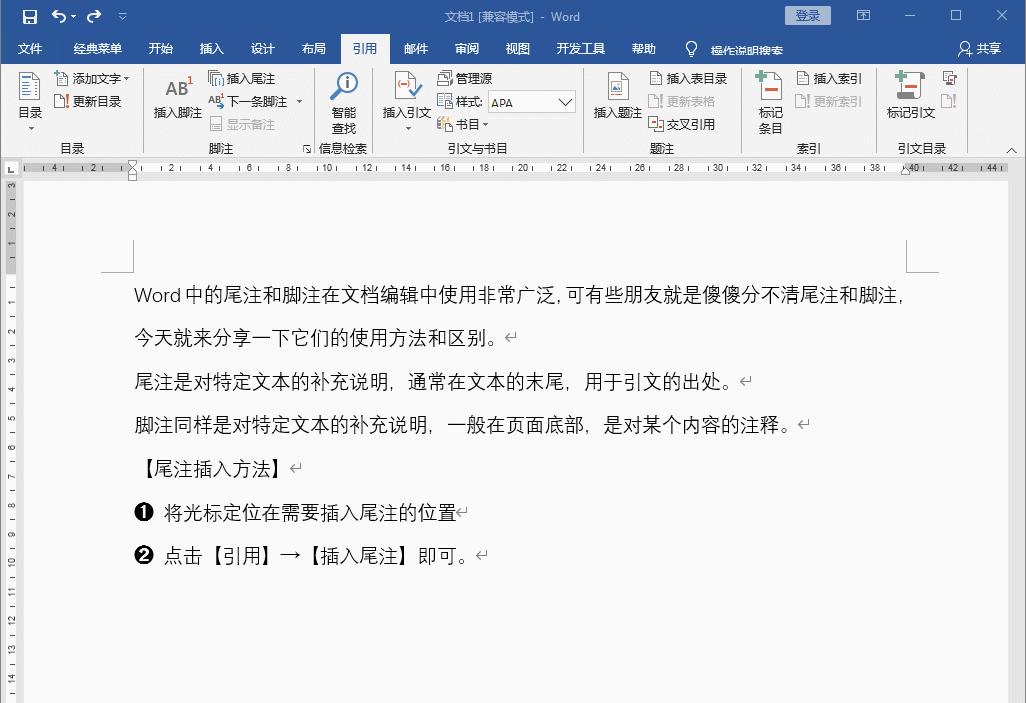
Task: Save the document with the floppy icon
Action: (29, 16)
